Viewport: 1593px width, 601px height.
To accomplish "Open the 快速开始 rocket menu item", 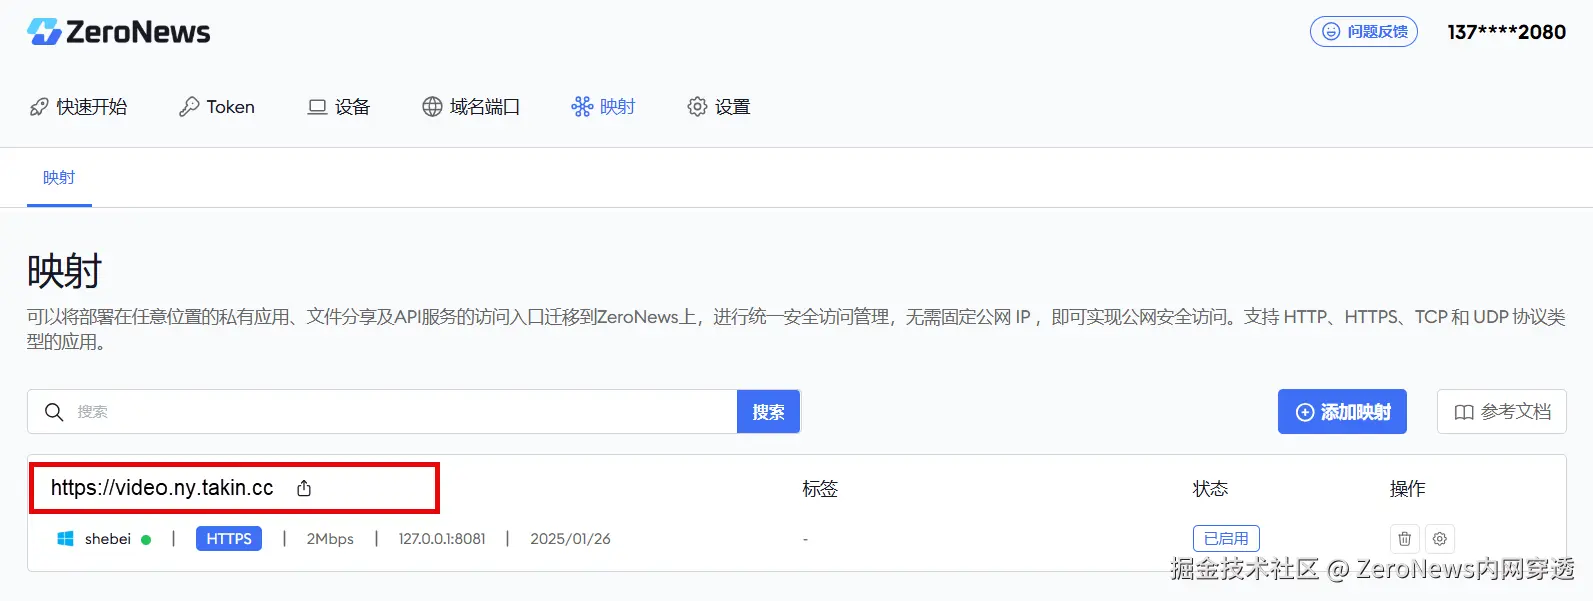I will click(79, 107).
